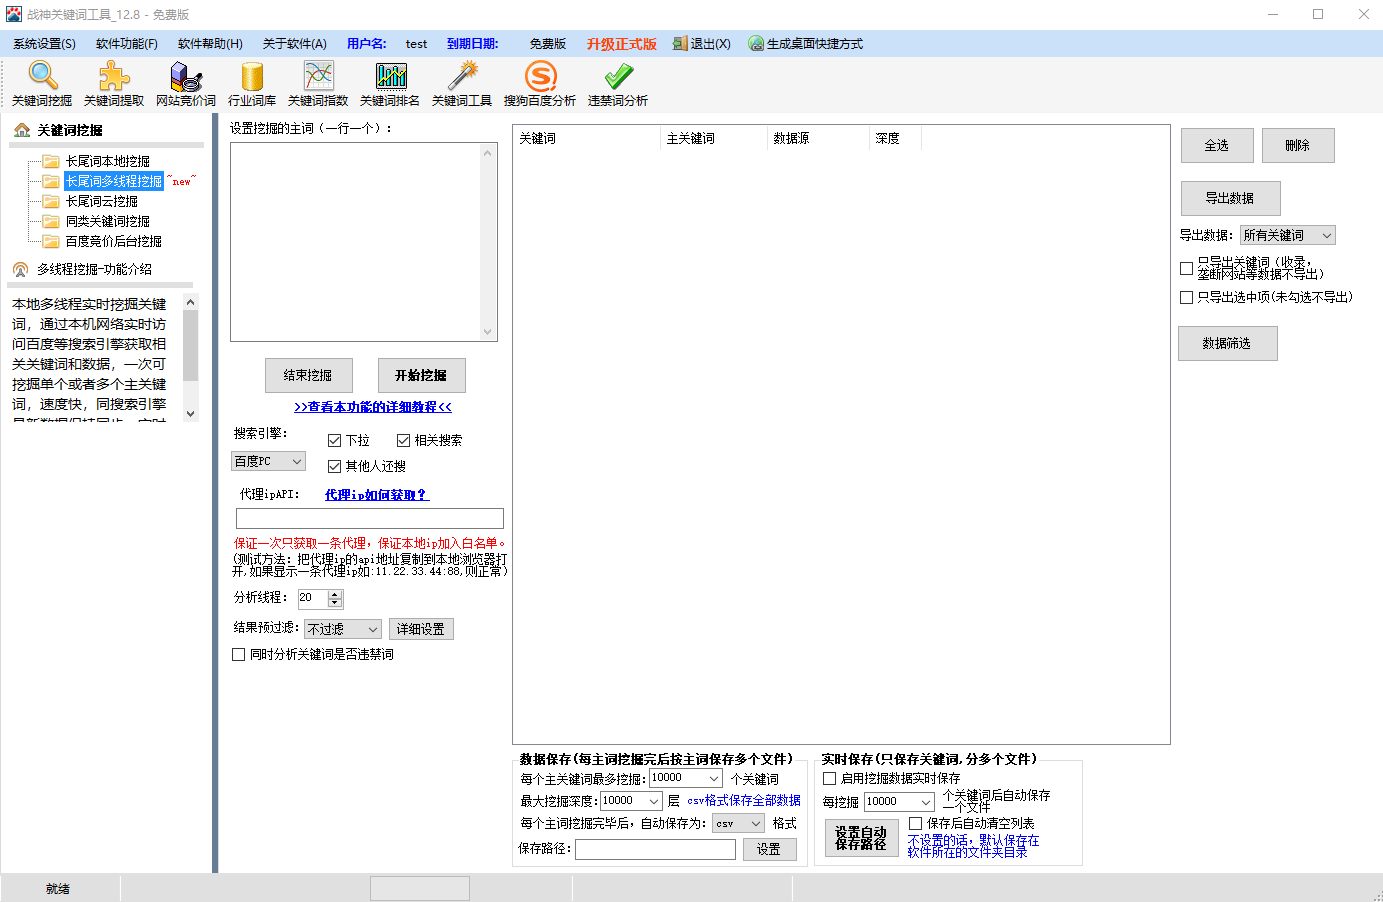Viewport: 1383px width, 902px height.
Task: Click the 免费版 menu label
Action: (548, 44)
